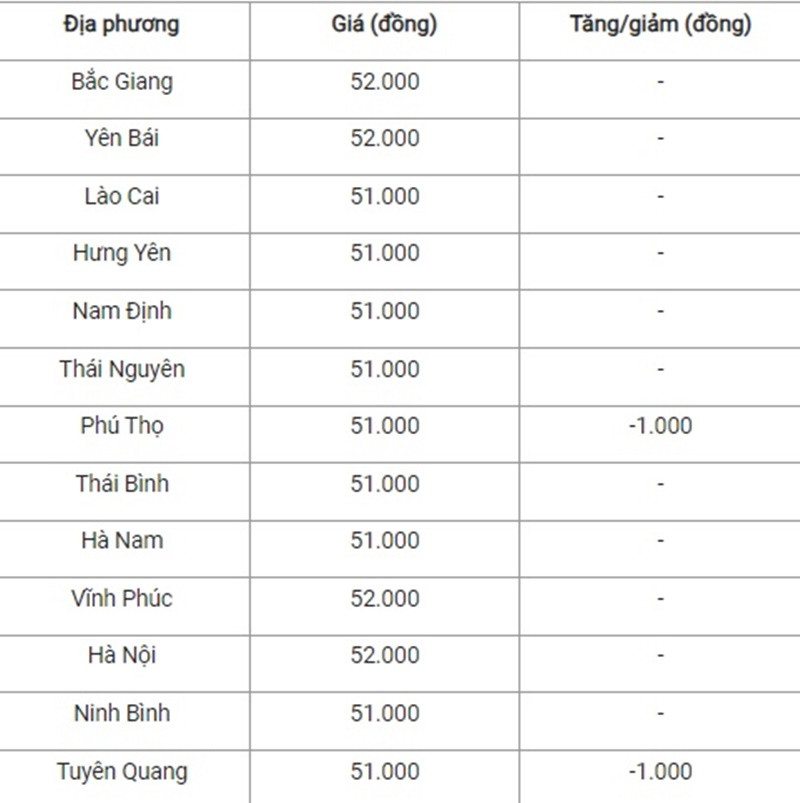Screen dimensions: 800x803
Task: Click the Tuyên Quang location cell
Action: [122, 772]
